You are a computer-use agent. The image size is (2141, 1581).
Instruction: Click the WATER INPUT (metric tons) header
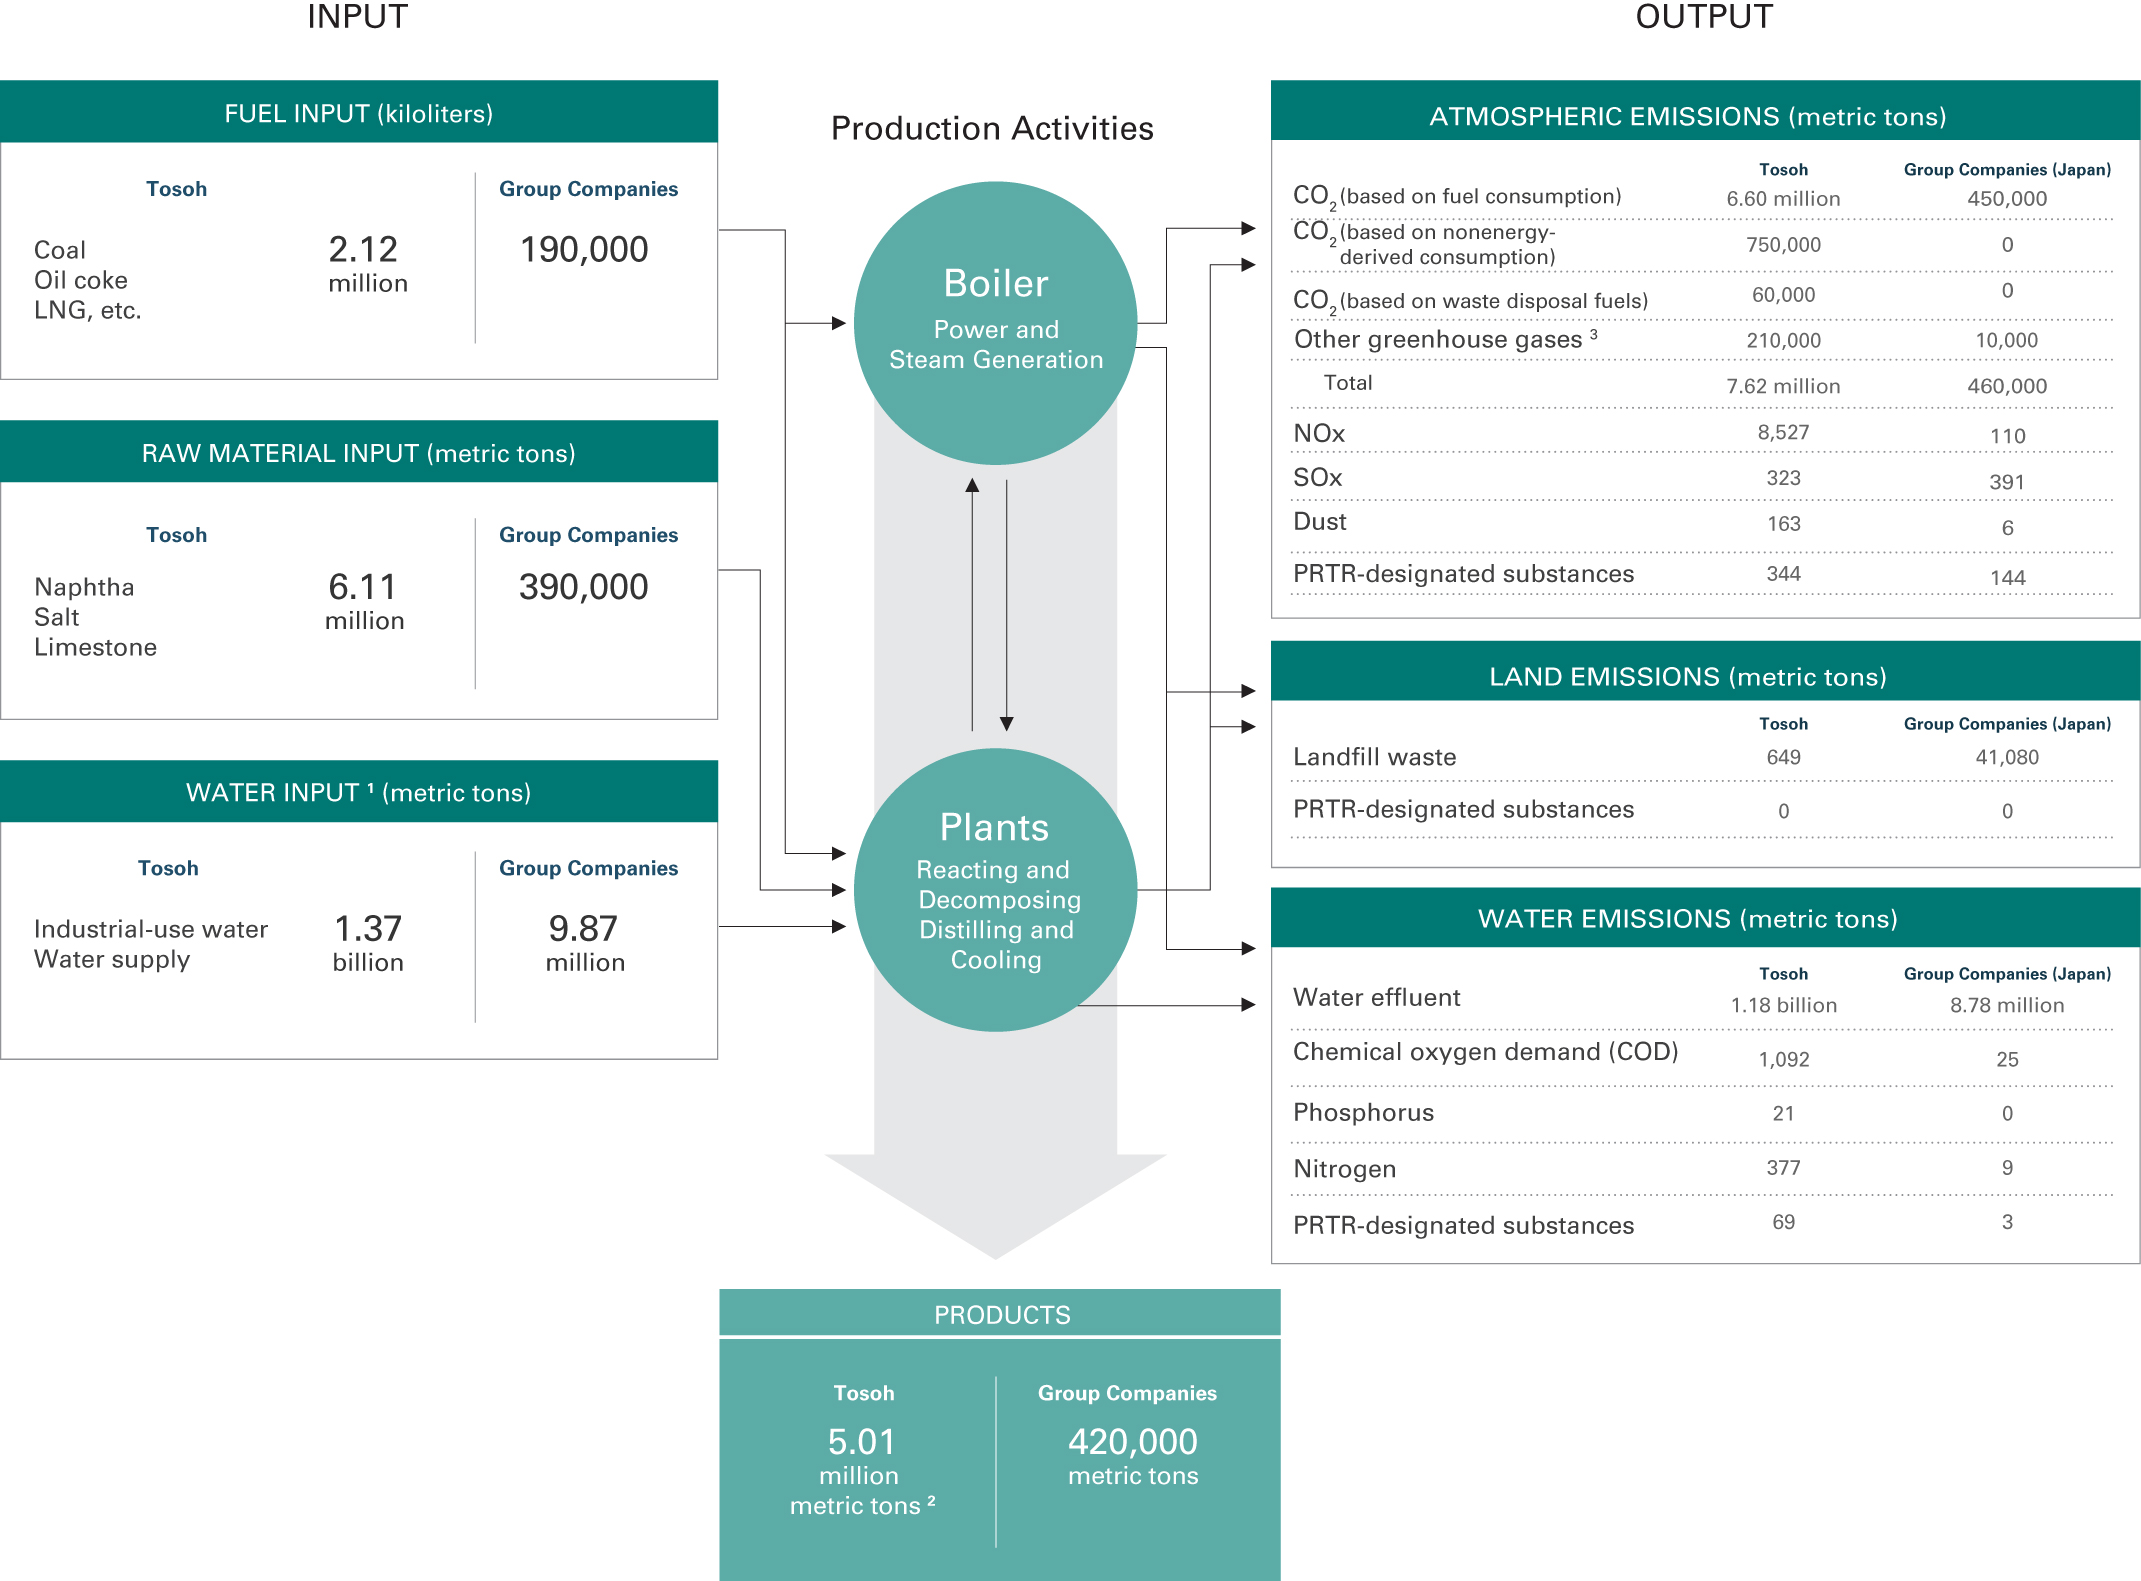359,792
